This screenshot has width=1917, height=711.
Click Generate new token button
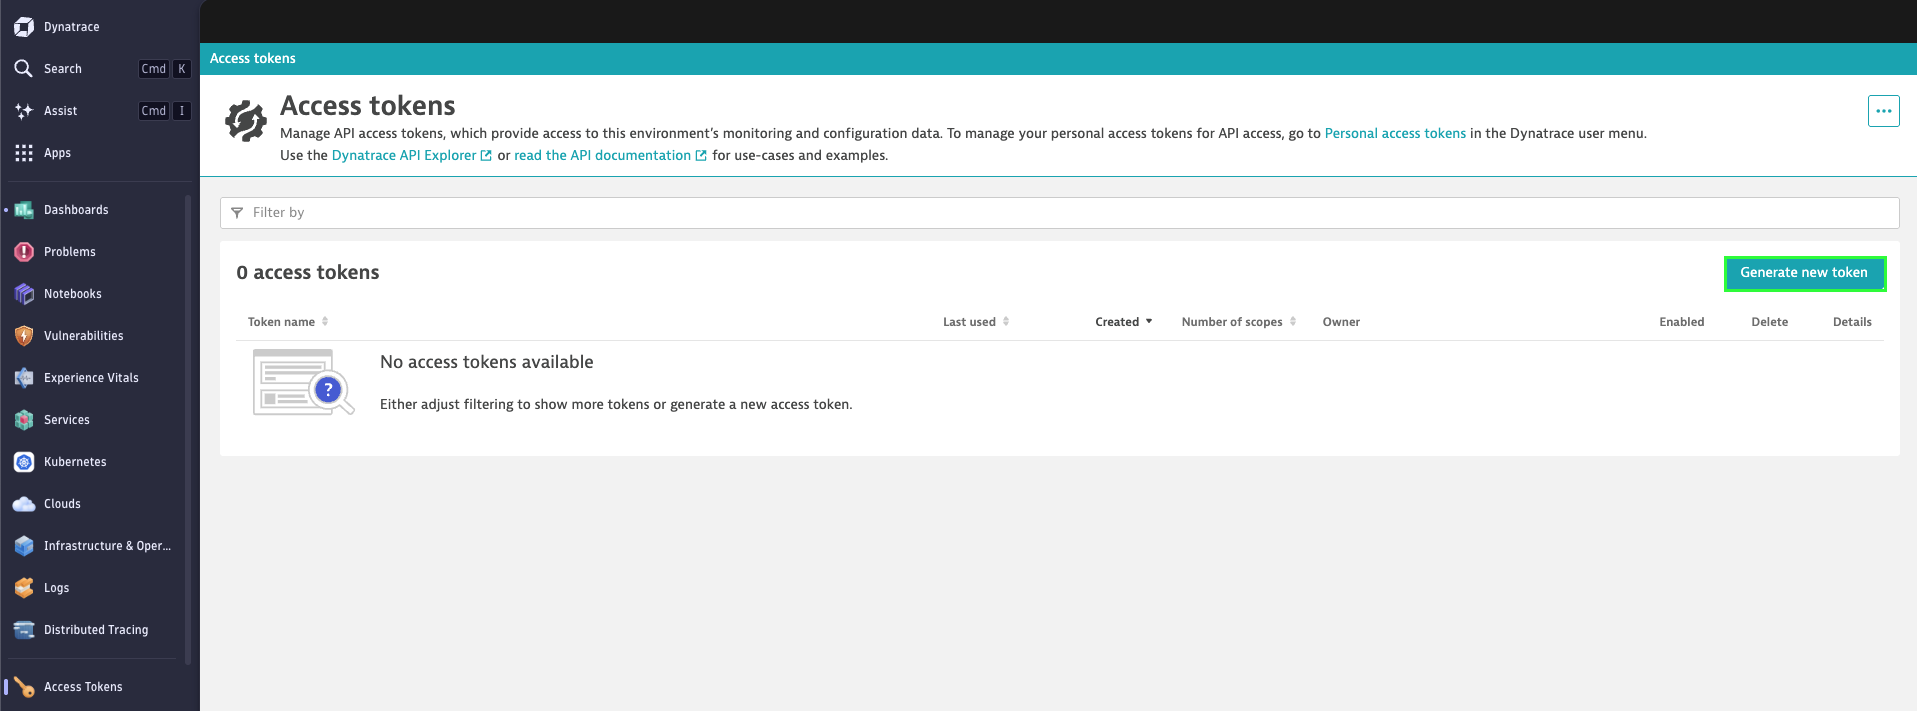(1804, 273)
